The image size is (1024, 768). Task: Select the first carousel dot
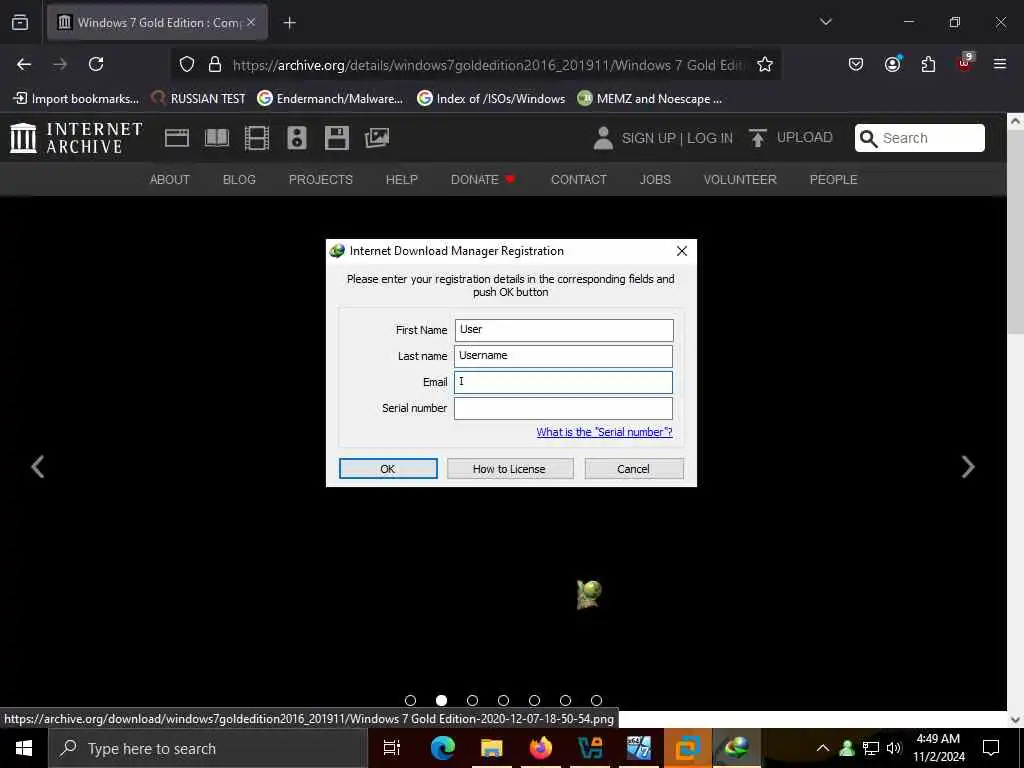tap(410, 700)
